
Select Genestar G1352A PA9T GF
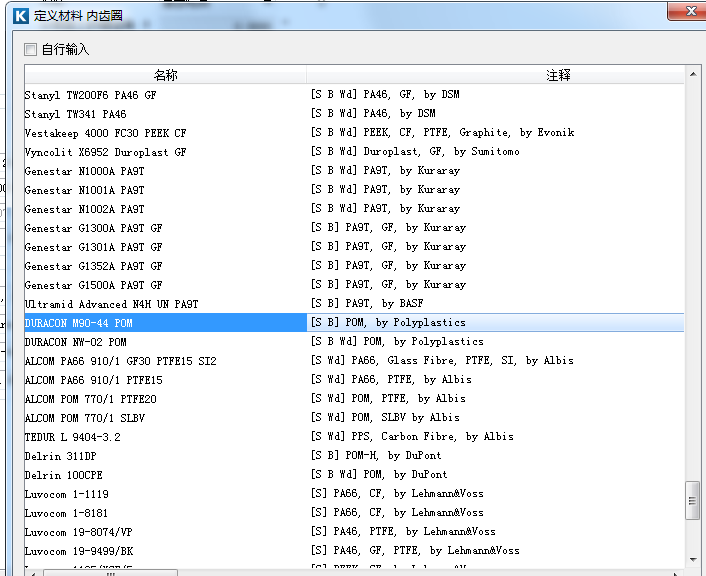point(94,266)
